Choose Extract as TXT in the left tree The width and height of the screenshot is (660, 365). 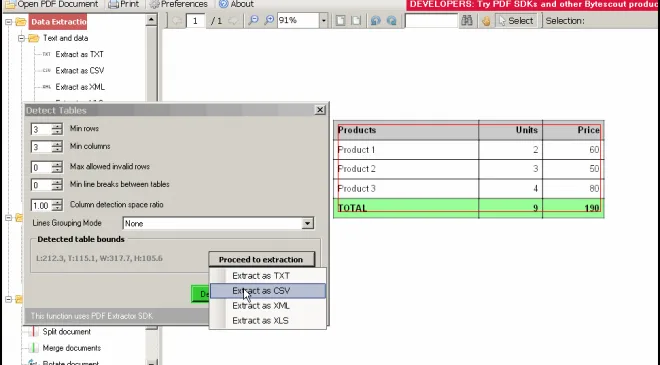tap(80, 54)
